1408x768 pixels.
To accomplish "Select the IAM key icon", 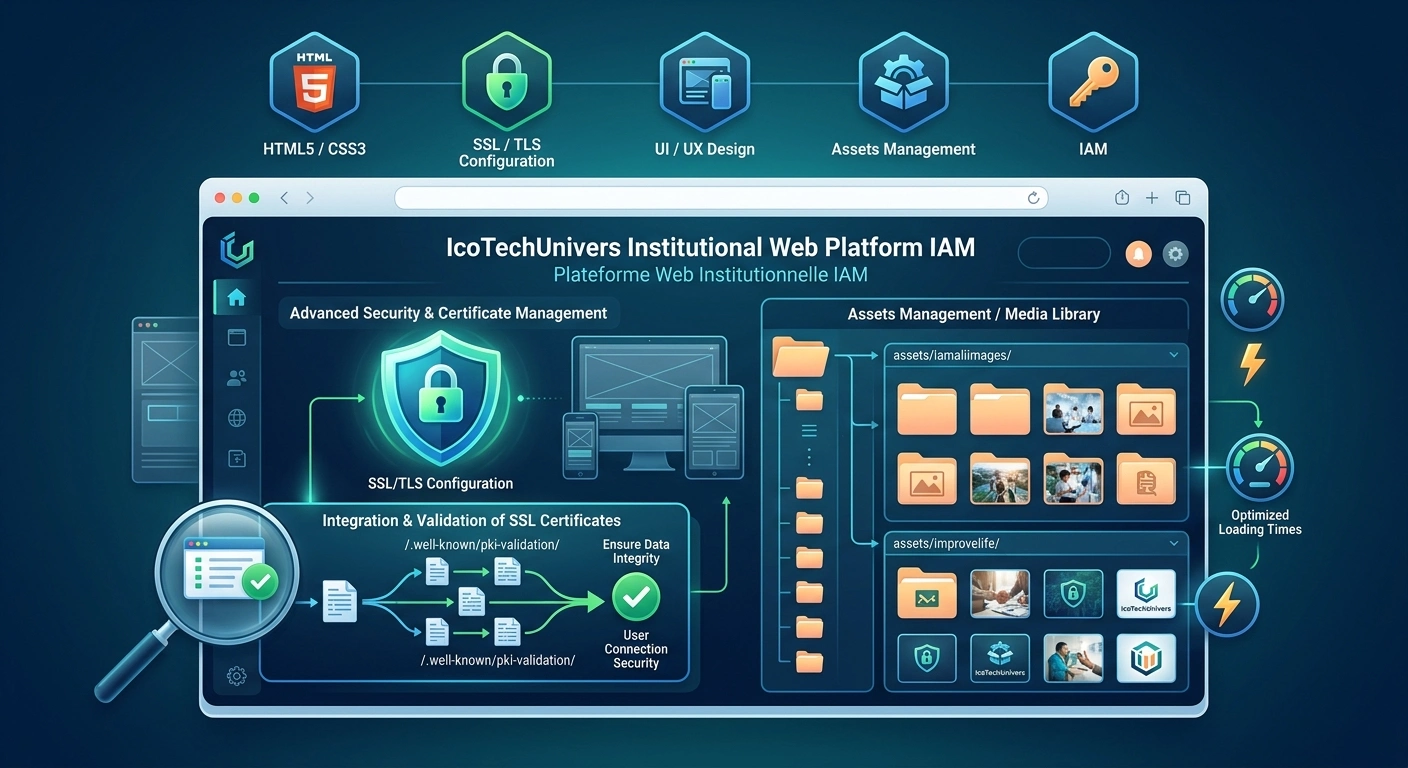I will 1092,81.
